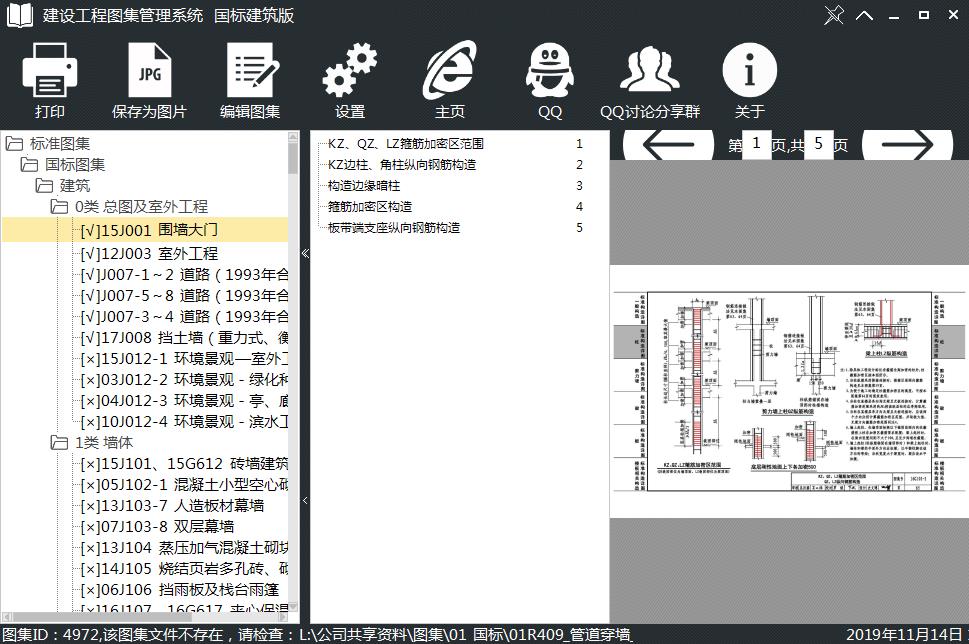Click tree vertical scrollbar up arrow
The height and width of the screenshot is (644, 969).
click(x=293, y=137)
